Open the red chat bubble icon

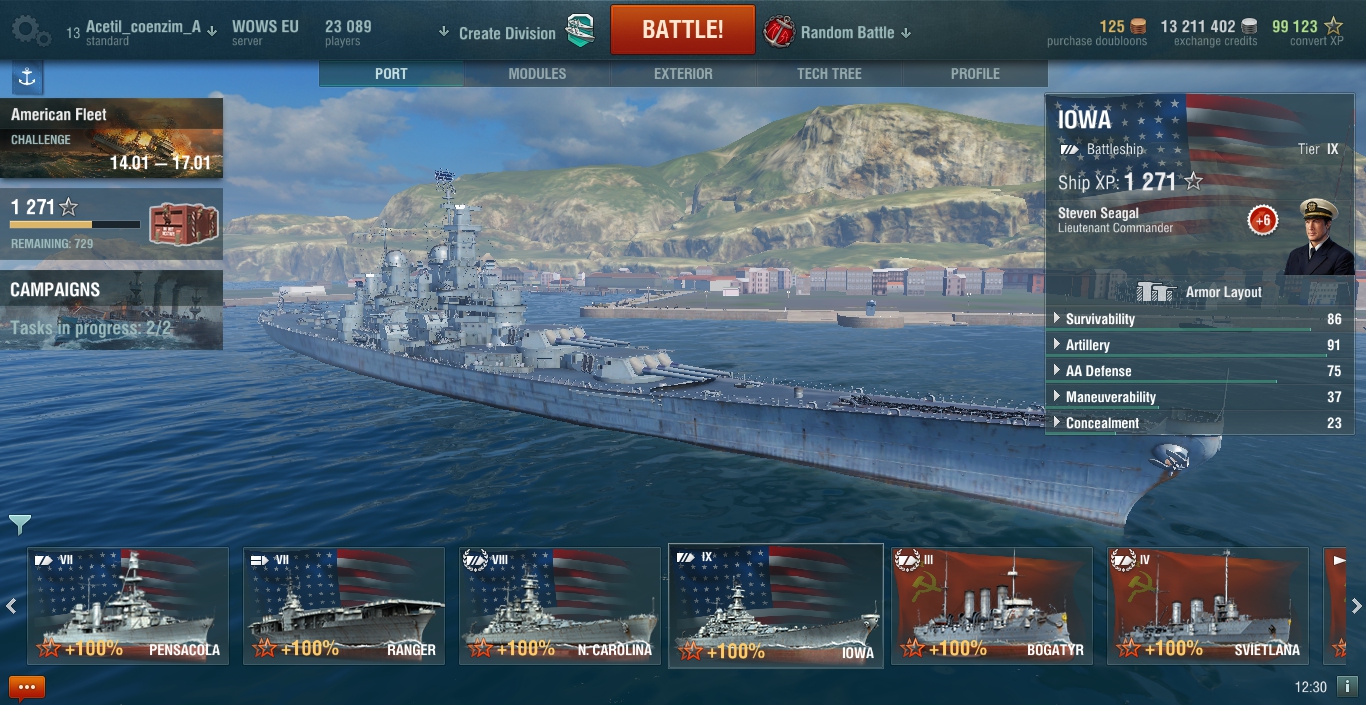(x=27, y=687)
